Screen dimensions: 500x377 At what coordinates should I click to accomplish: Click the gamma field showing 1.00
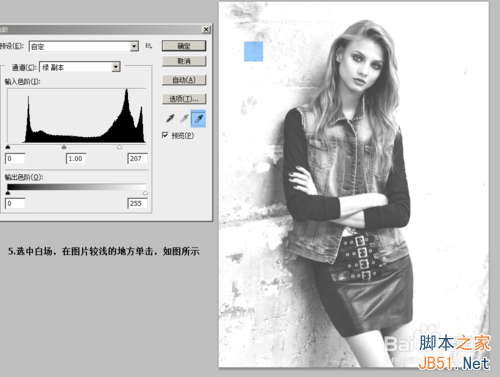point(76,159)
